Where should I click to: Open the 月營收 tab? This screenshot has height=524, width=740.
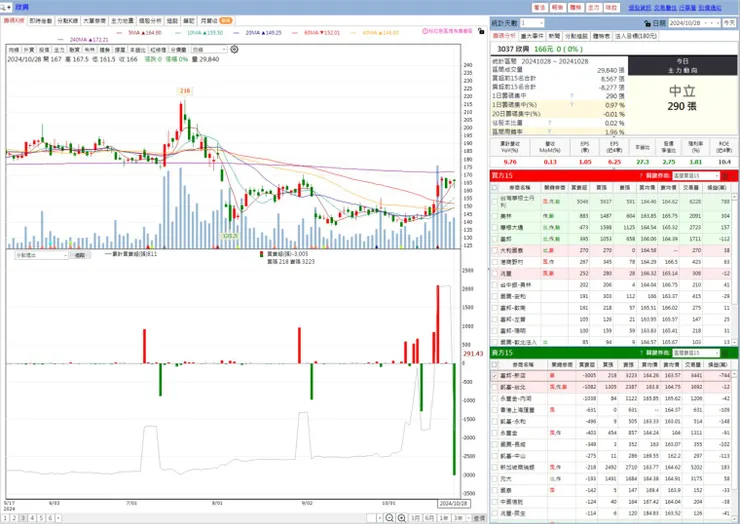pos(216,21)
